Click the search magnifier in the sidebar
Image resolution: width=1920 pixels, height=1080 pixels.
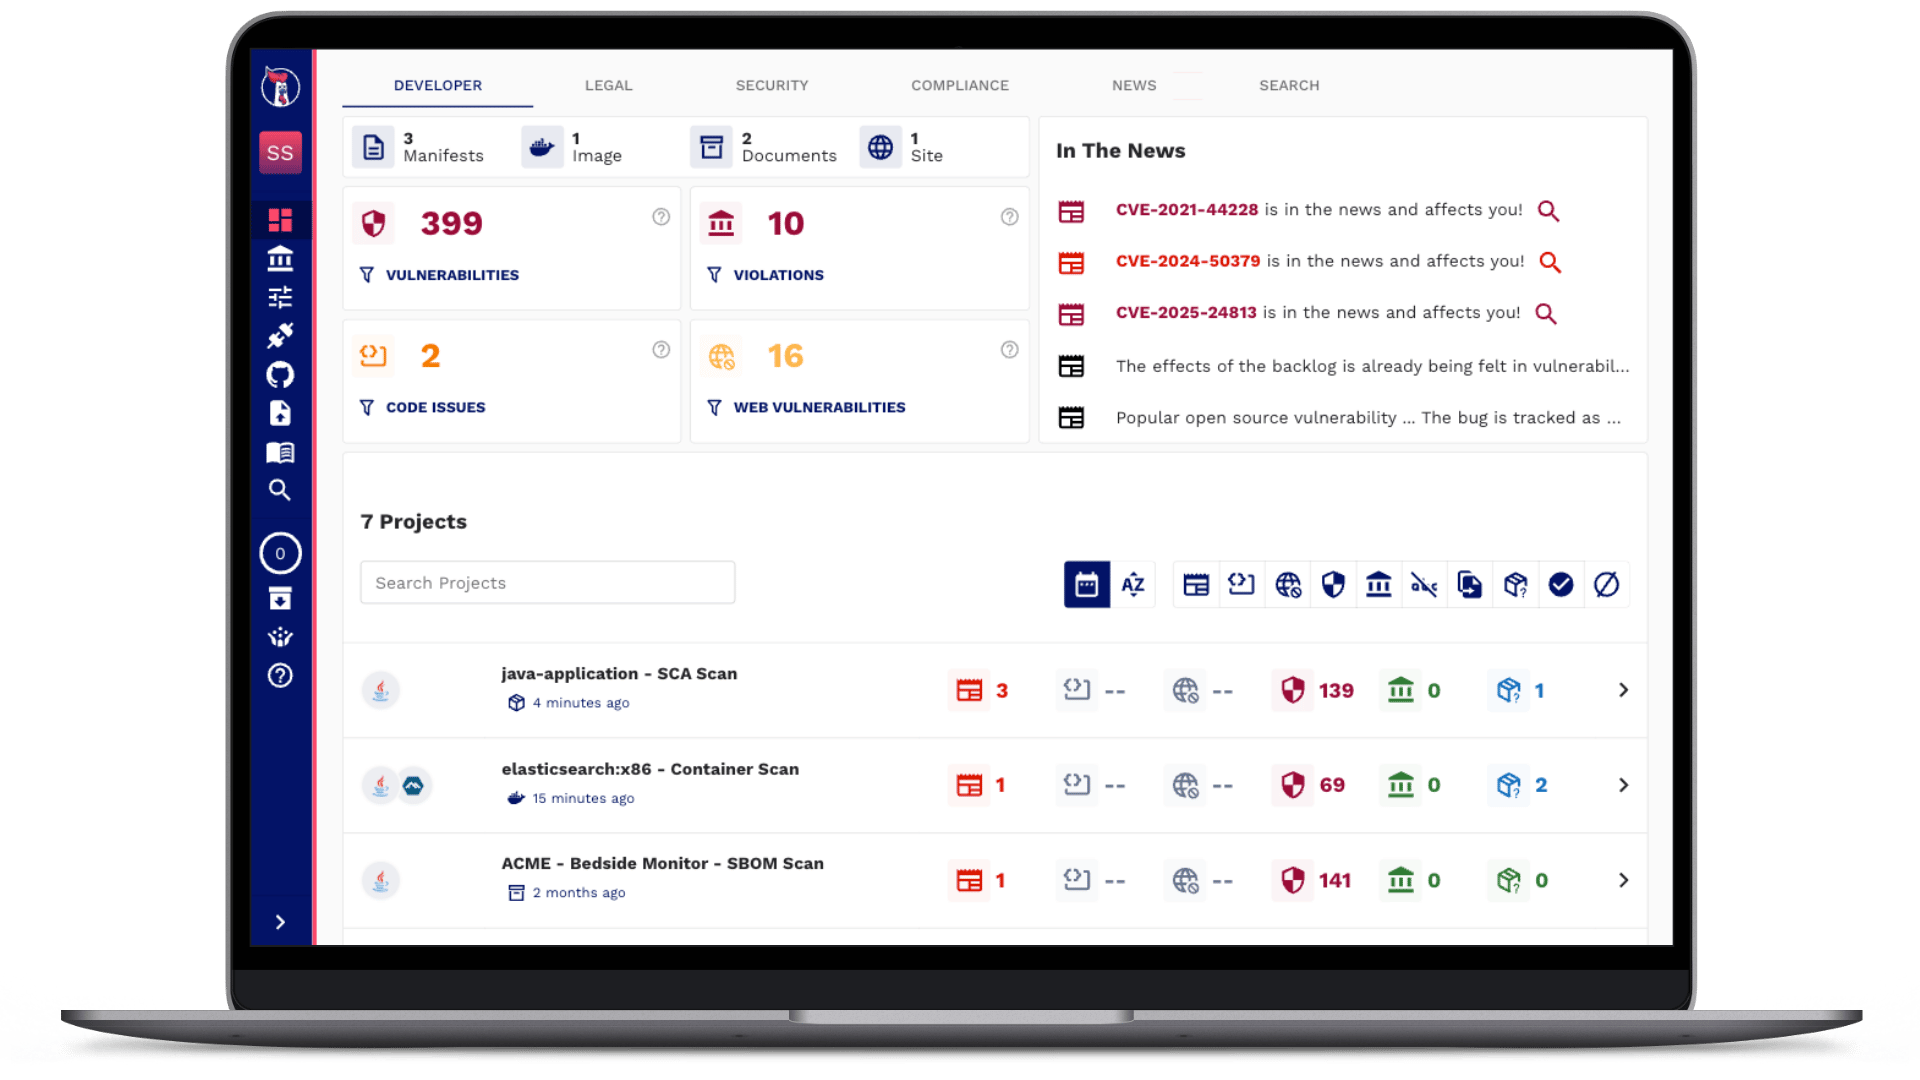pyautogui.click(x=280, y=490)
